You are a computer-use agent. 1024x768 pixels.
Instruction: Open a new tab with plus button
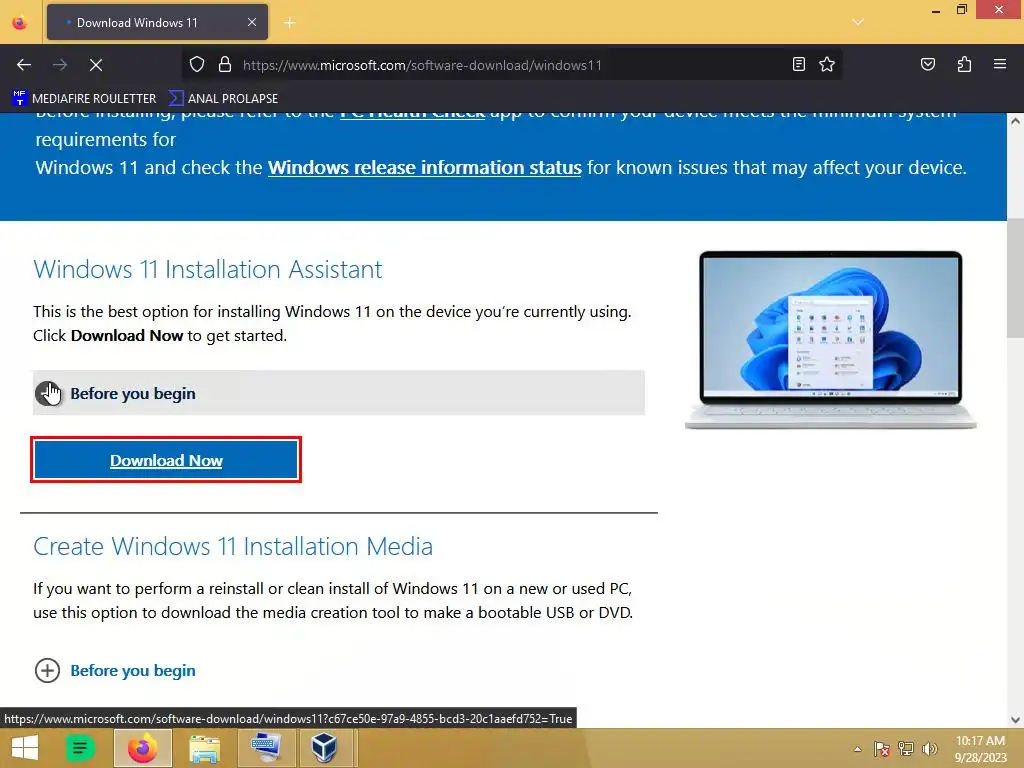point(290,23)
